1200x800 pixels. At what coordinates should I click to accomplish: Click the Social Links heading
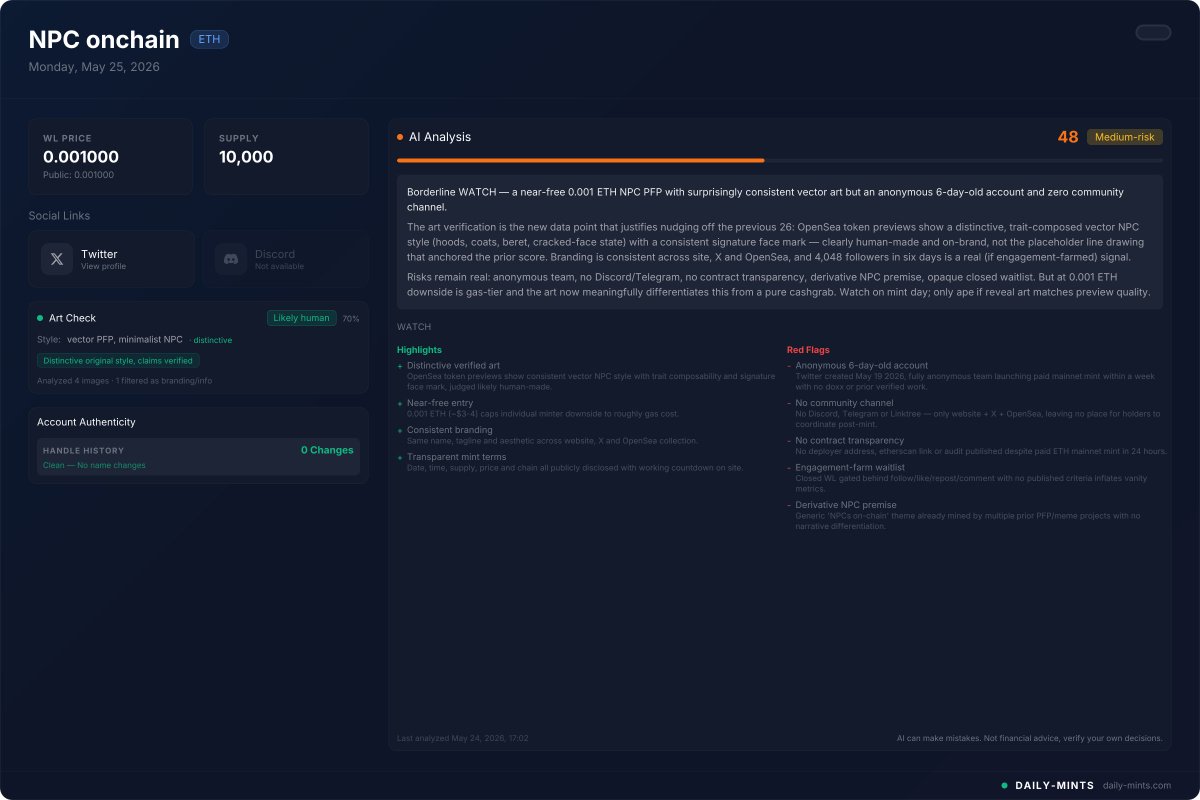click(59, 215)
